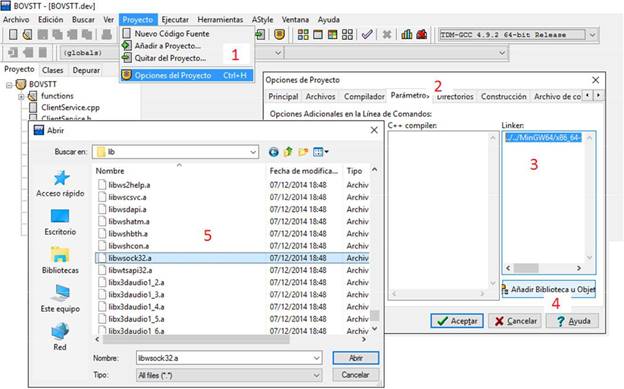Click Nuevo Código Fuente menu entry
624x389 pixels.
click(172, 33)
